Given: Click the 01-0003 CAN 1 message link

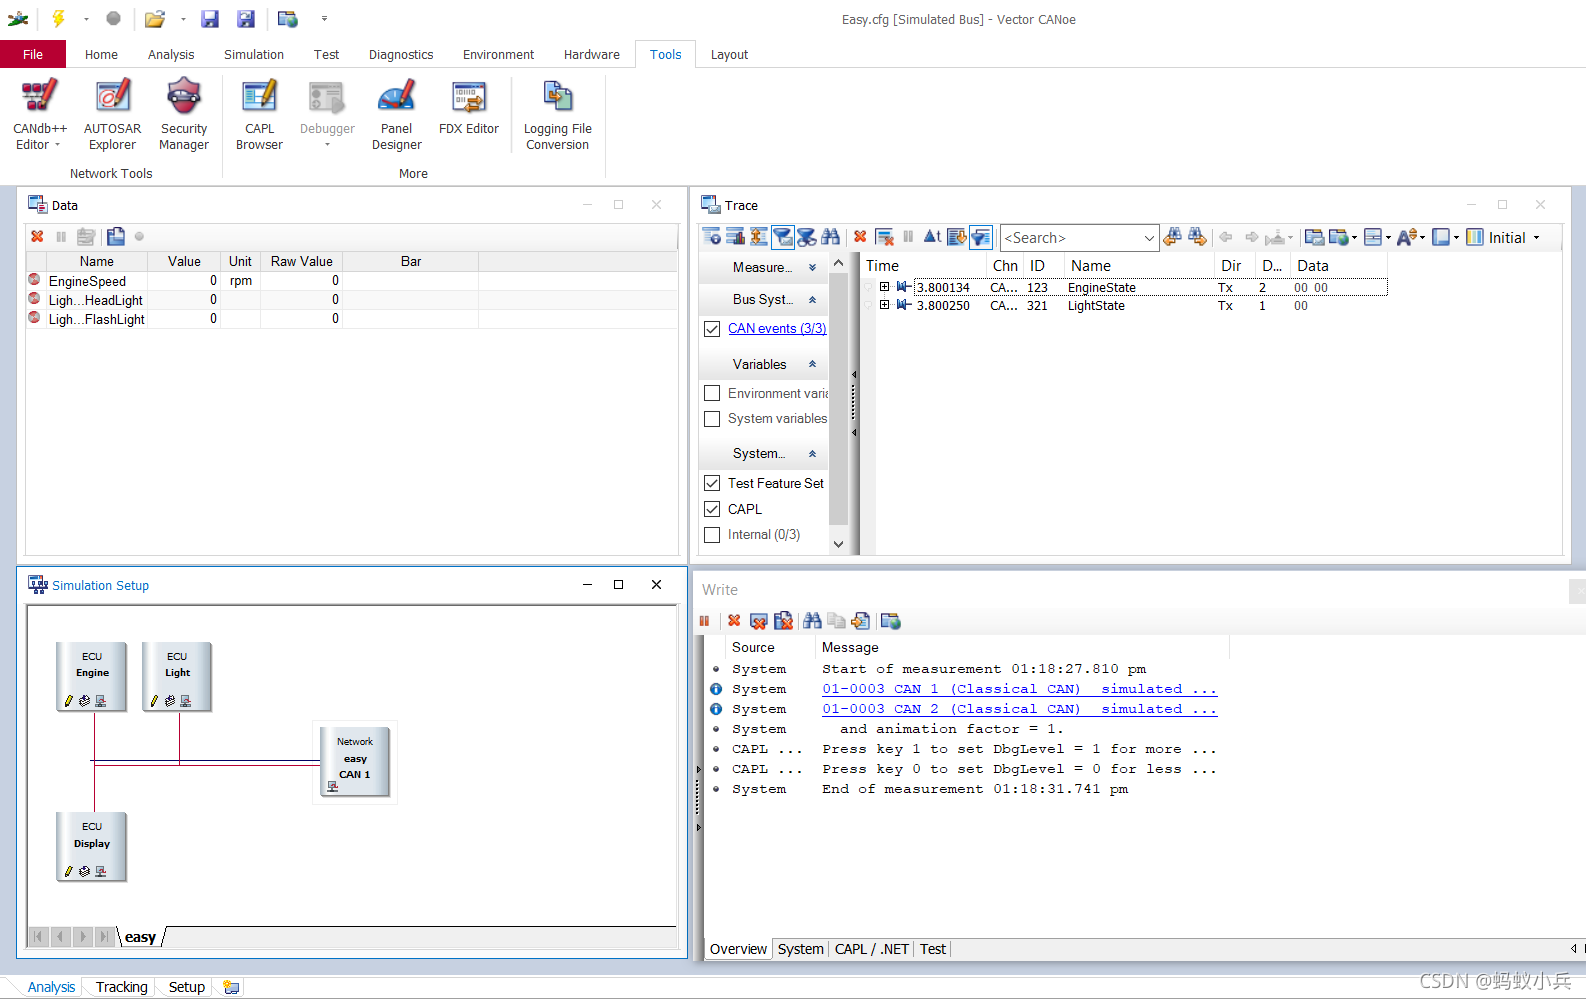Looking at the screenshot, I should coord(1019,689).
